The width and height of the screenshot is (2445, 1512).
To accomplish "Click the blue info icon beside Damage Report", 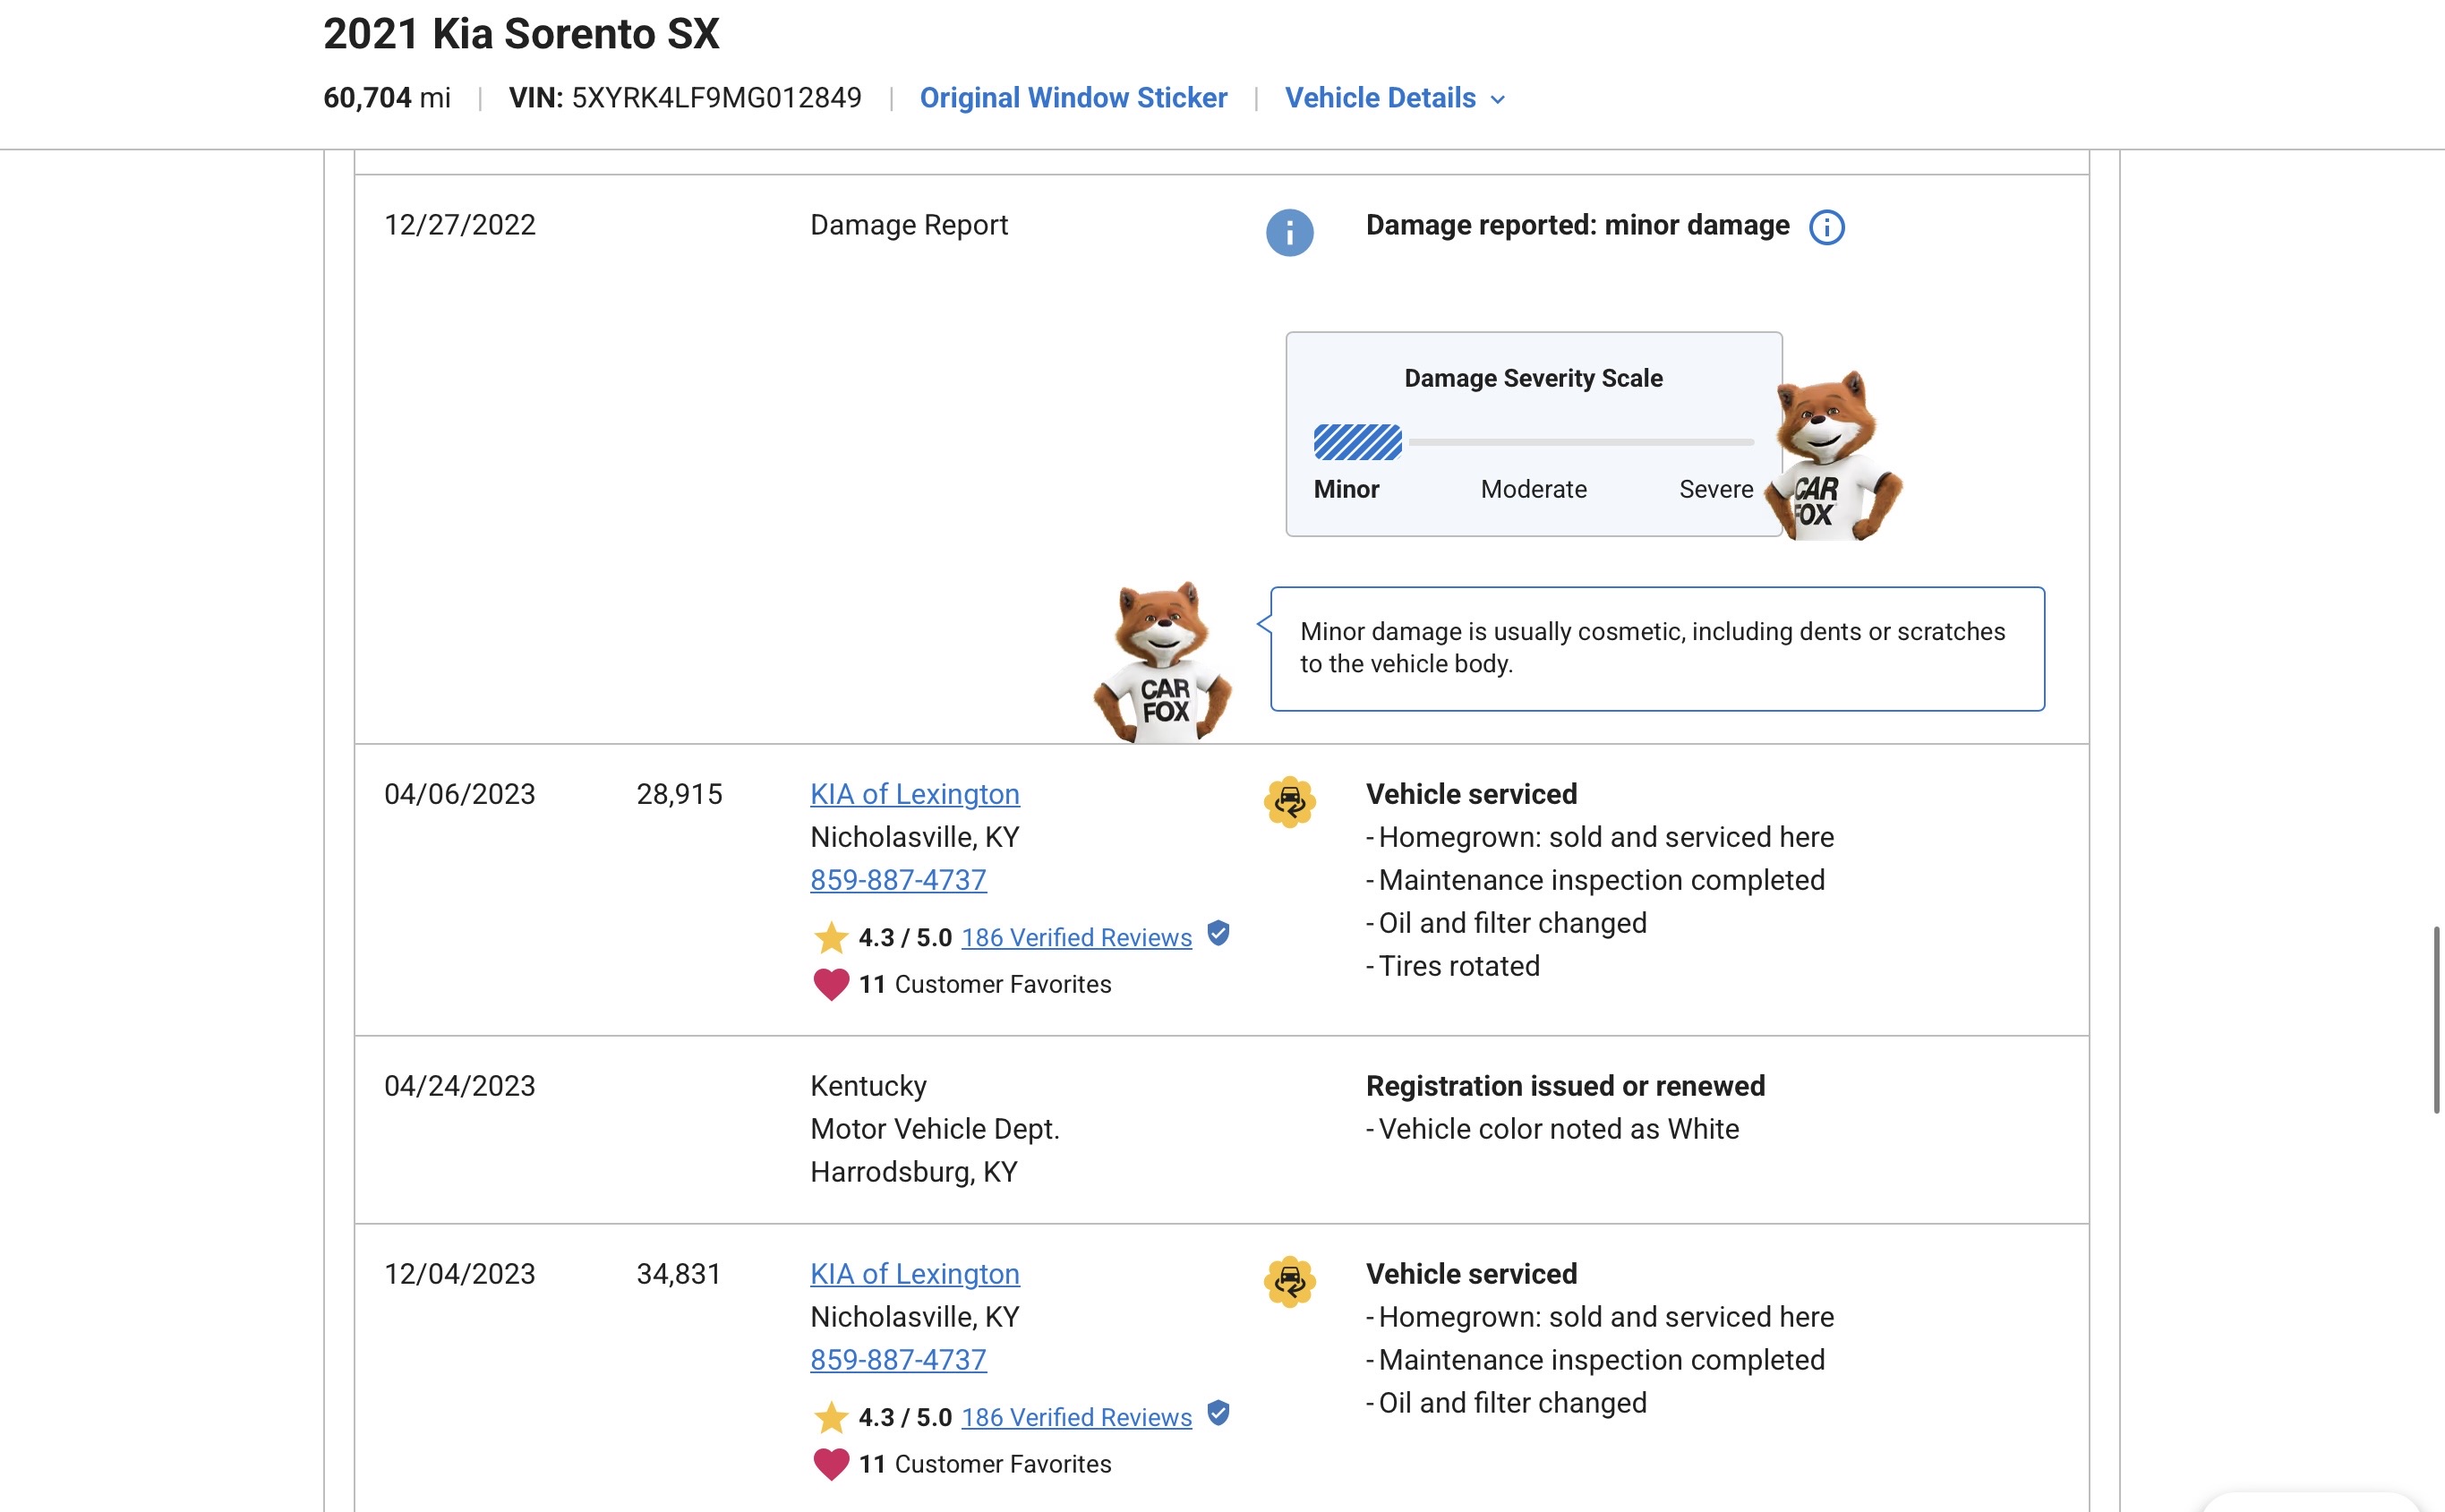I will tap(1289, 232).
